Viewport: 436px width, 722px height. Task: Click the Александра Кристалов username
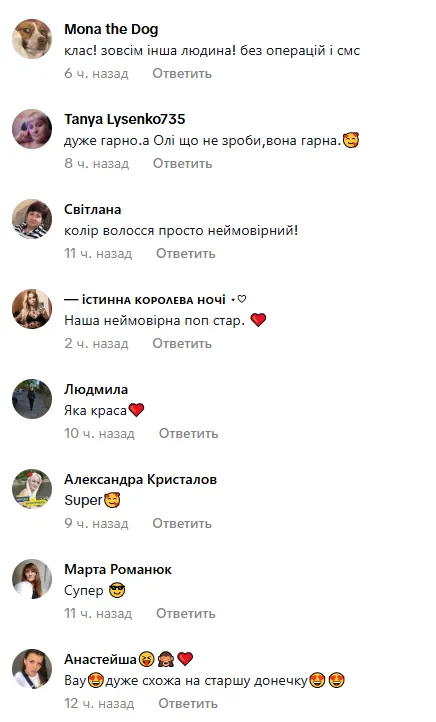(140, 480)
